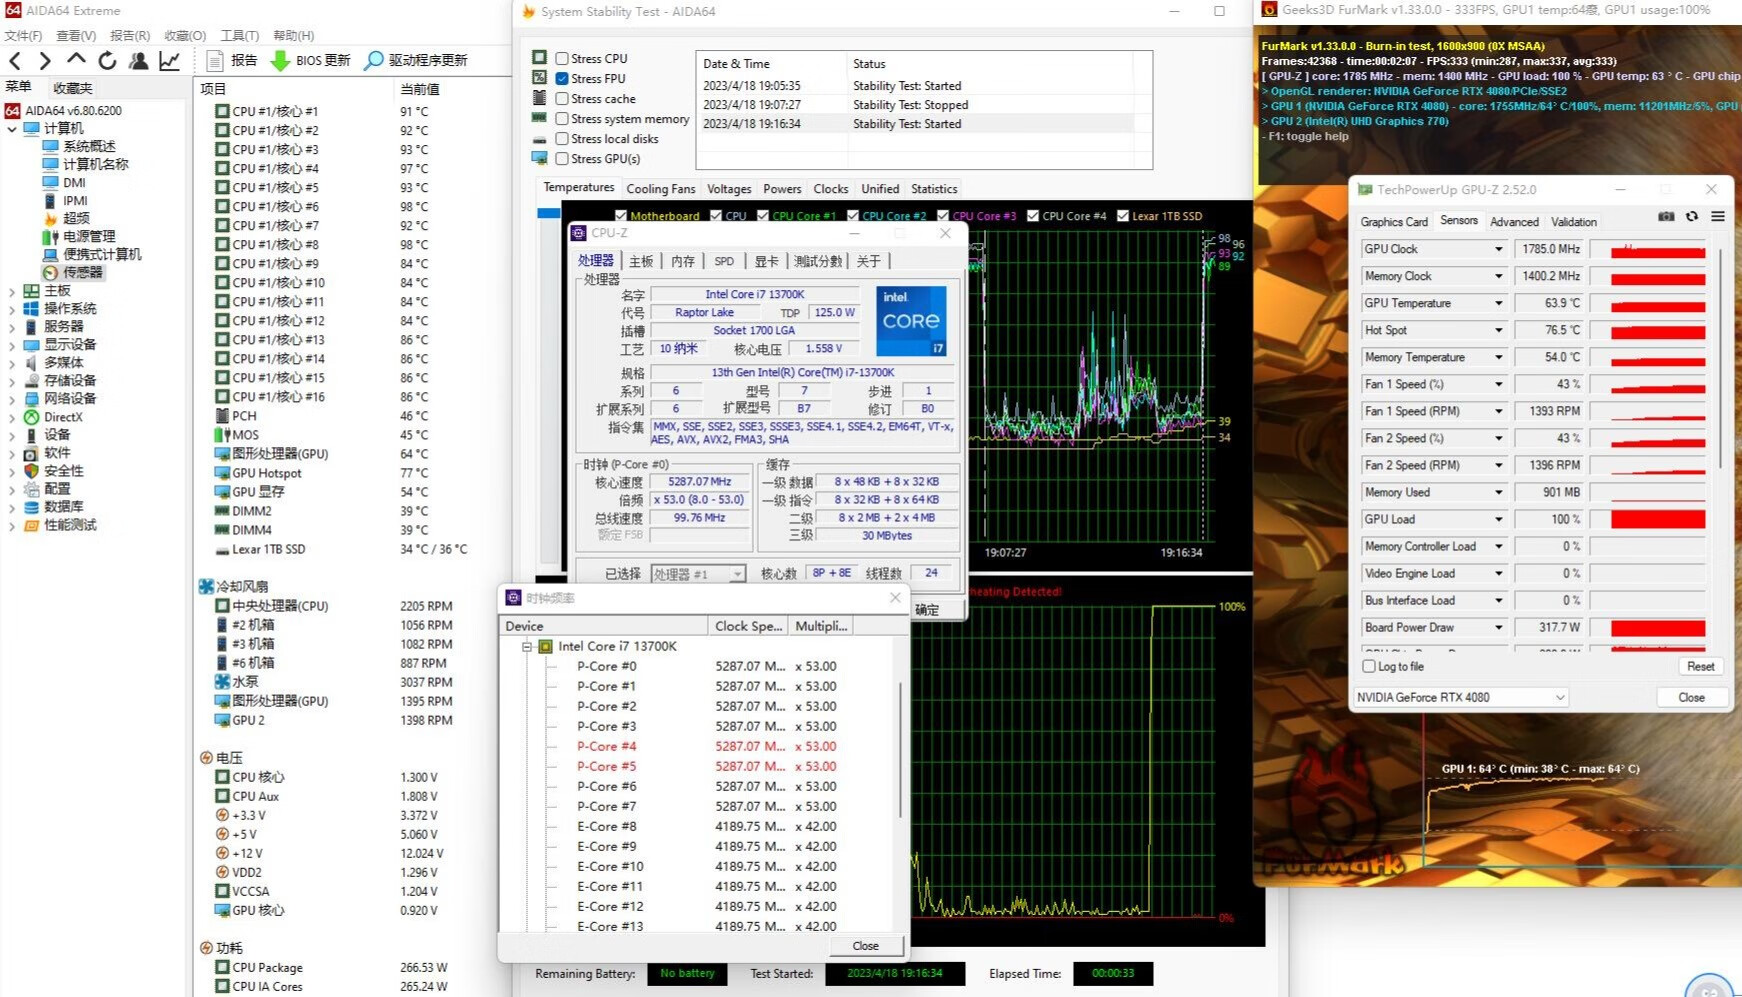Refresh AIDA64 with the refresh icon
Viewport: 1742px width, 997px height.
click(x=107, y=61)
